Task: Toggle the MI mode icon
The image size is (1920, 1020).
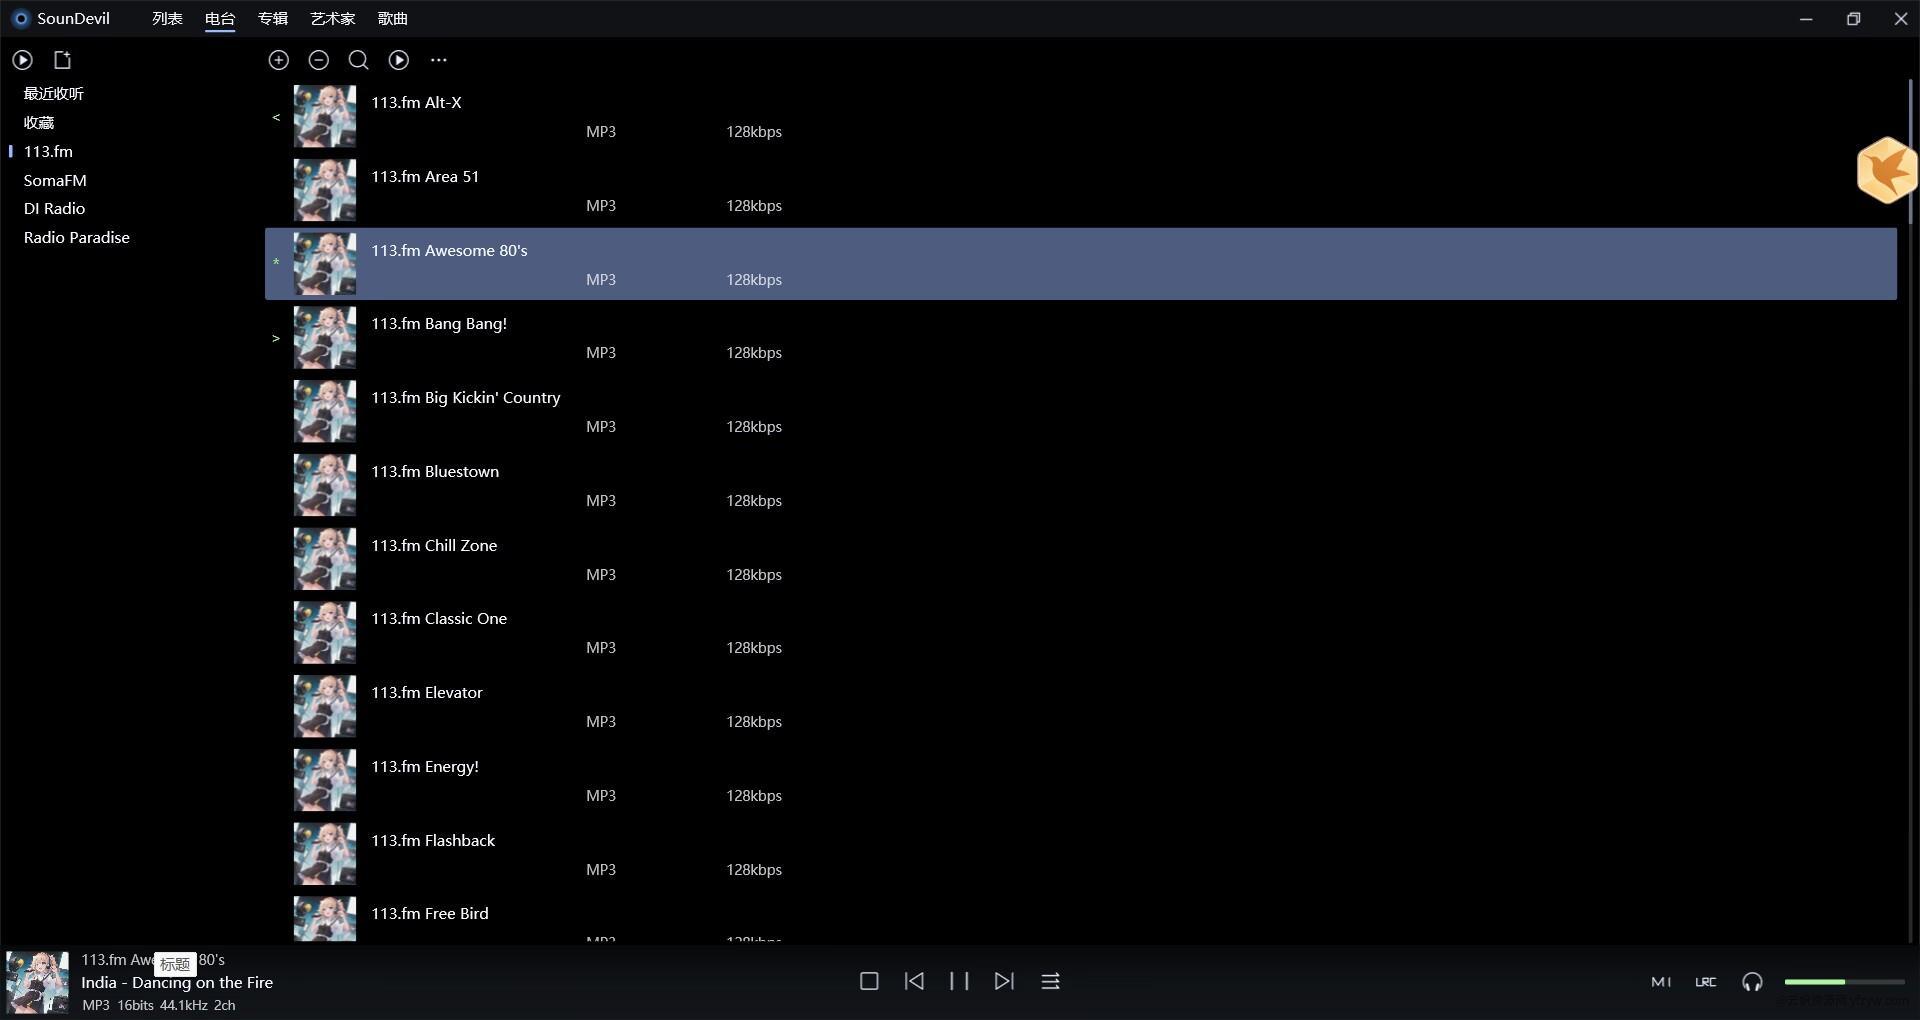Action: (x=1661, y=982)
